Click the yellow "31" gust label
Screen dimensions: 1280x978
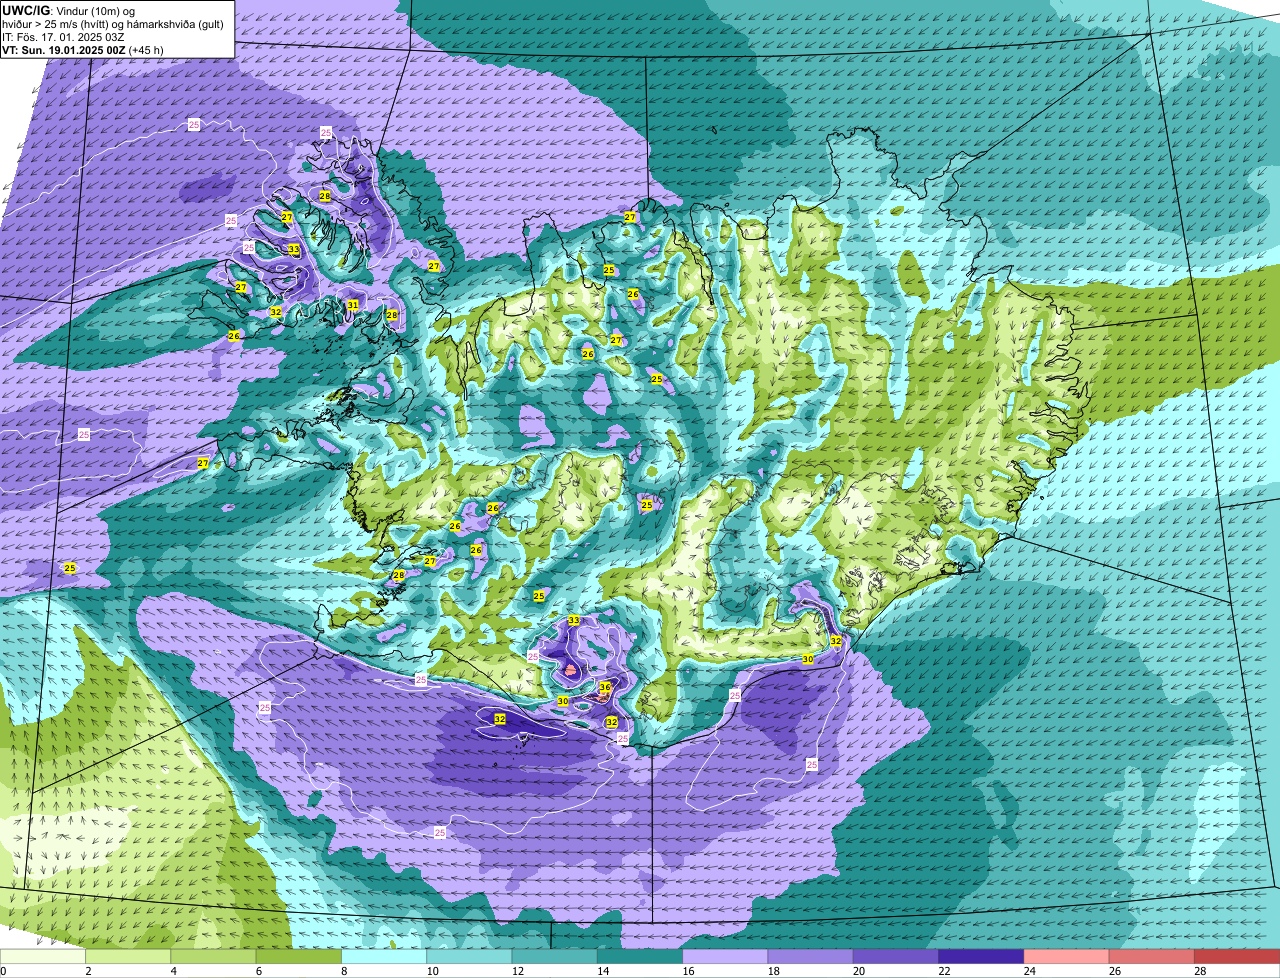point(353,305)
